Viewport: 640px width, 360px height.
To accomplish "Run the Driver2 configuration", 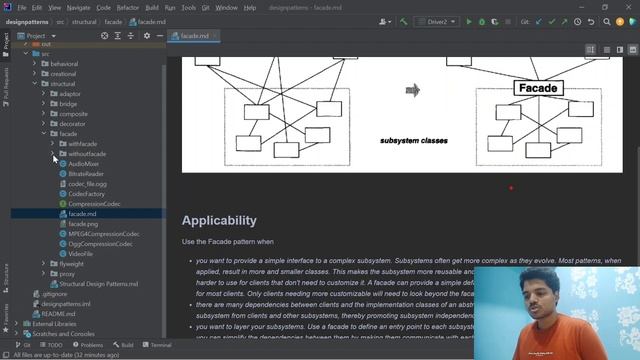I will (469, 22).
